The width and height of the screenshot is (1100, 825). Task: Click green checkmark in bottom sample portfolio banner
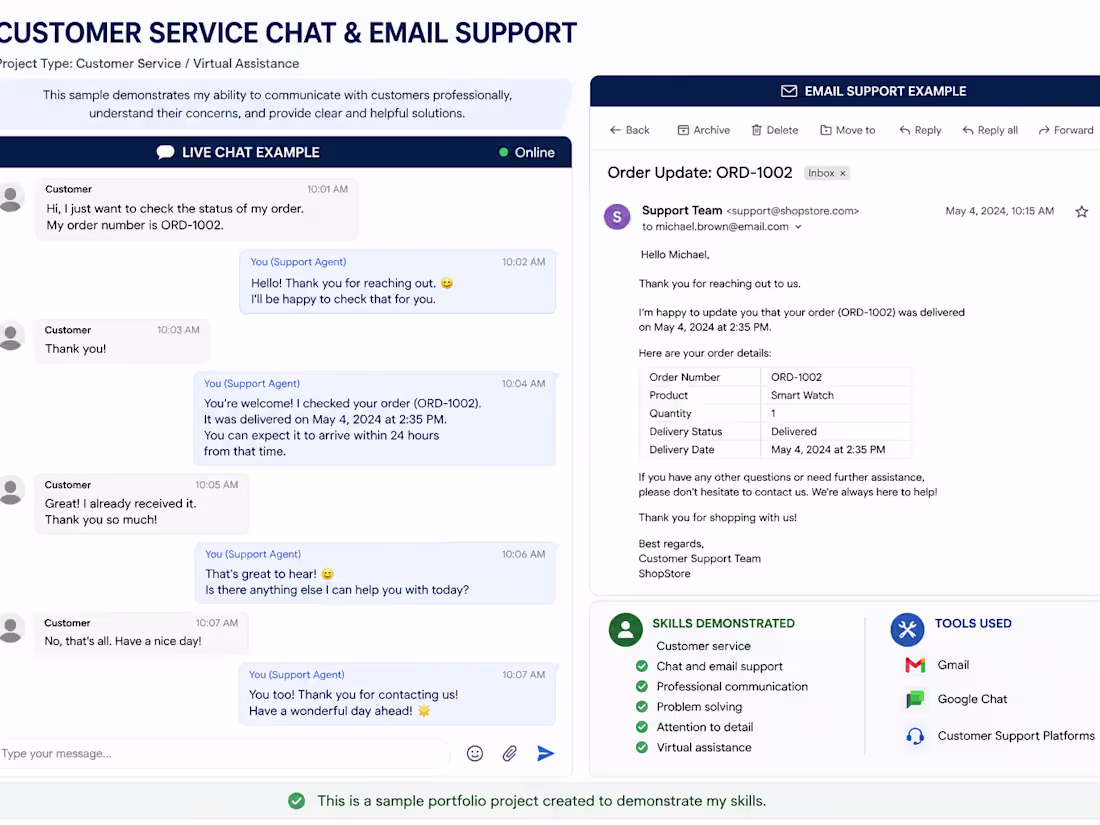(x=297, y=800)
